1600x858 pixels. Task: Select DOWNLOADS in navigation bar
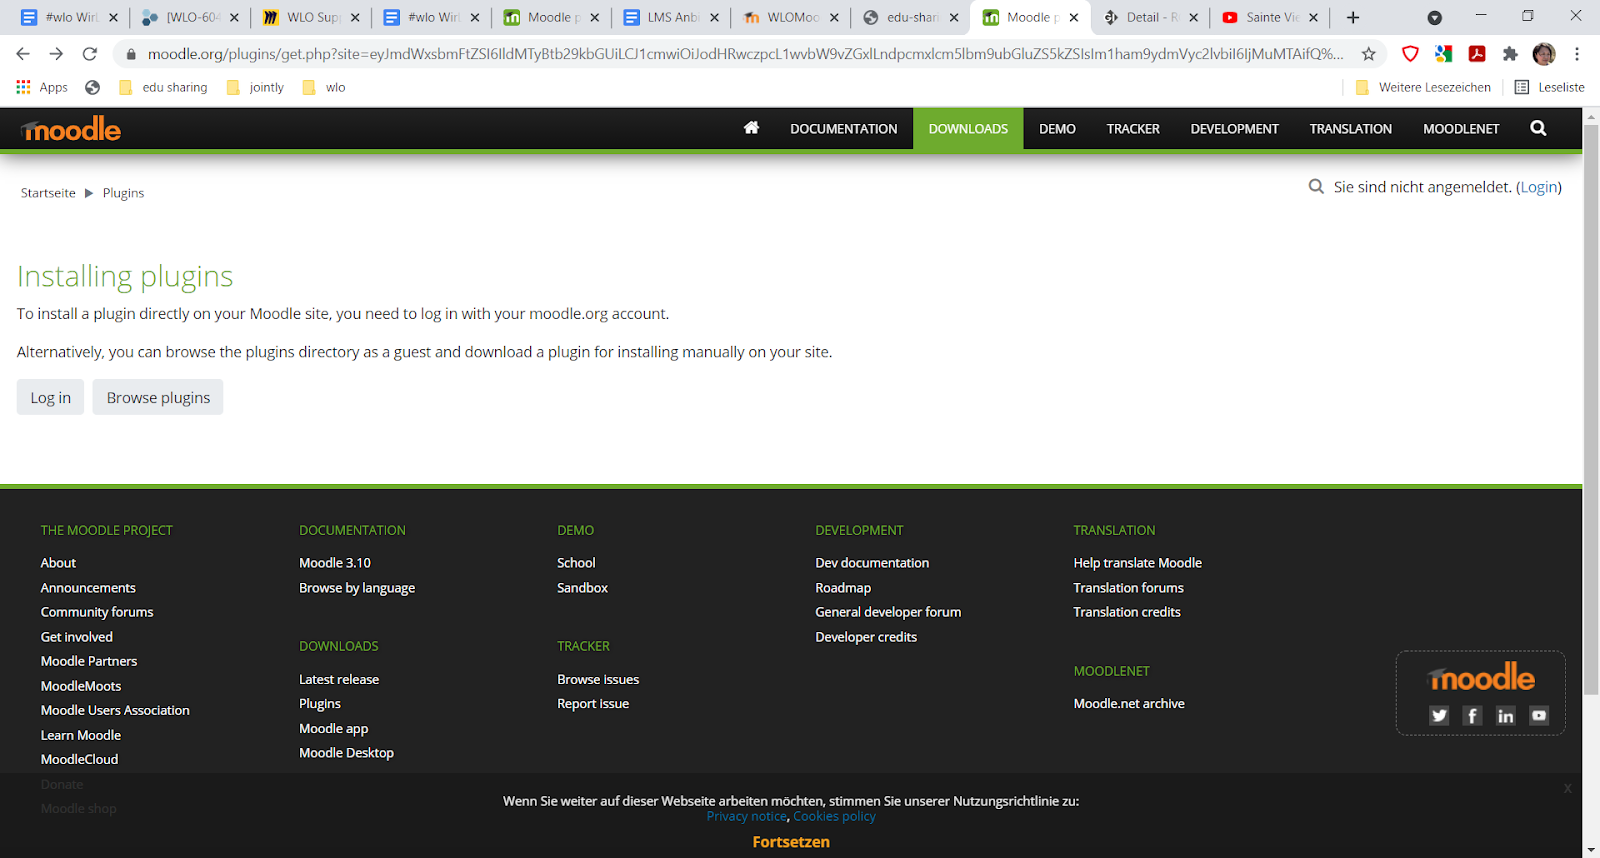968,128
